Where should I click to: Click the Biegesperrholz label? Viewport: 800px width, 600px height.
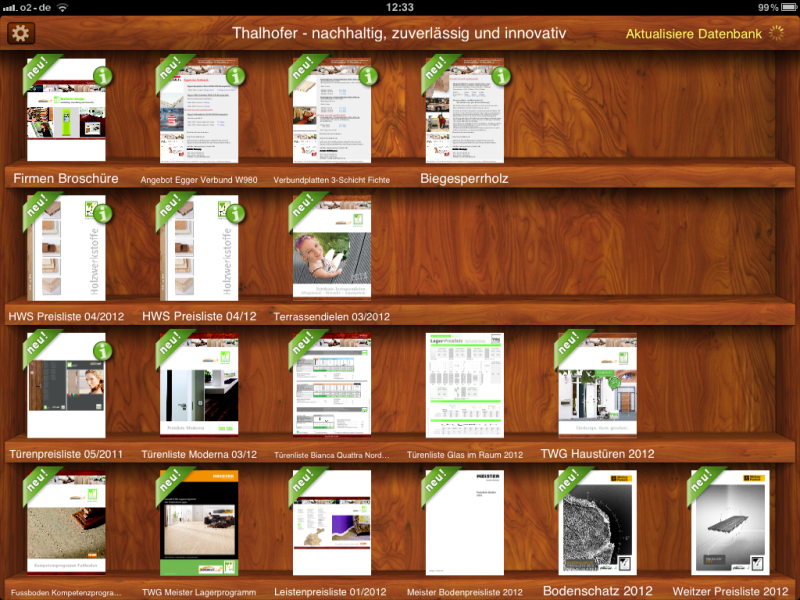[464, 179]
